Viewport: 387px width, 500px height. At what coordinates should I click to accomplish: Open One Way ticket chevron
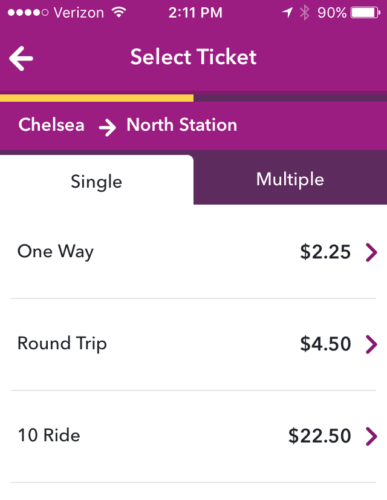[x=371, y=252]
